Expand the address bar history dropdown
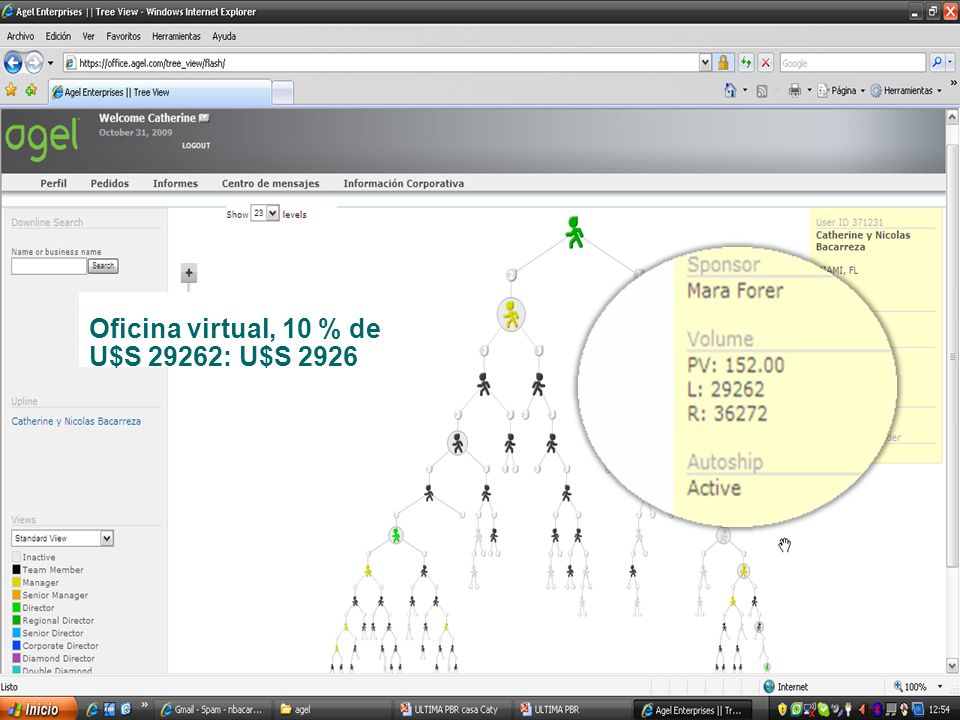This screenshot has width=960, height=720. click(705, 62)
